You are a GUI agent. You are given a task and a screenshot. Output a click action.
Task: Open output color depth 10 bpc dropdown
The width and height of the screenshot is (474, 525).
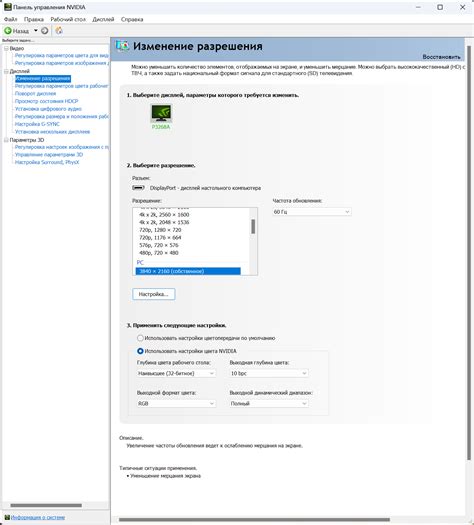tap(269, 373)
